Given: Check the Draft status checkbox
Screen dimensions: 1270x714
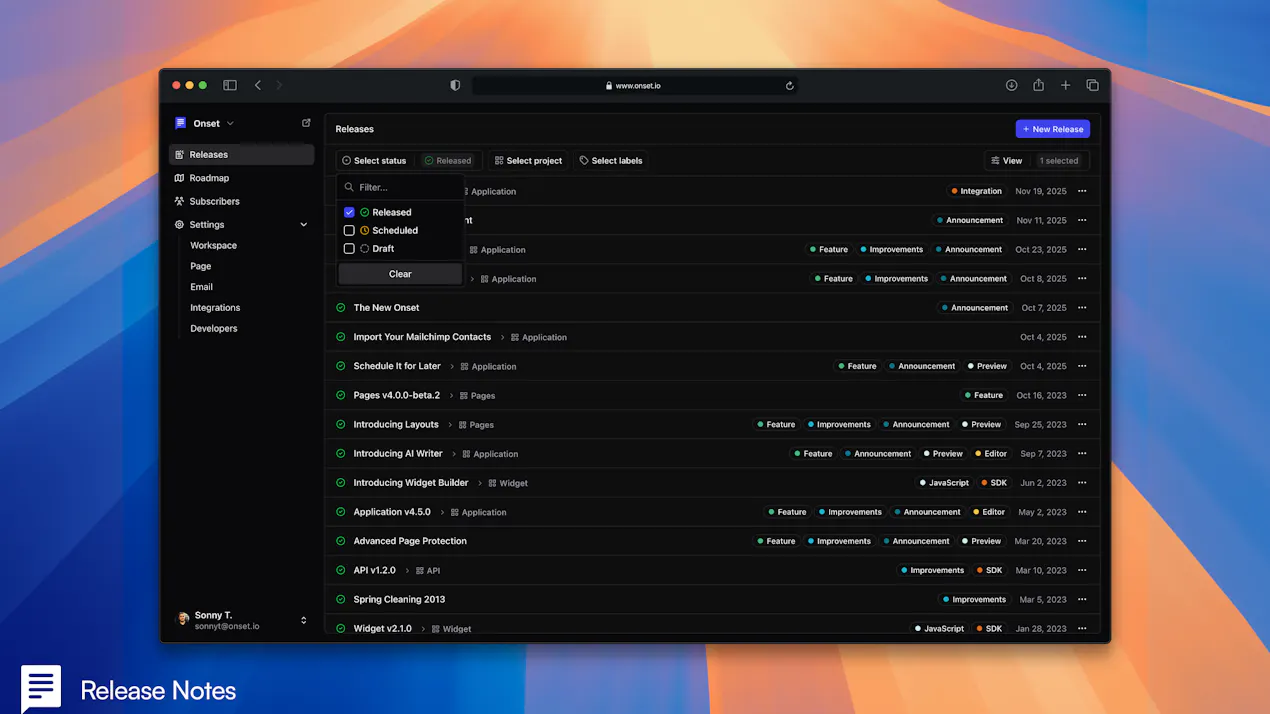Looking at the screenshot, I should coord(349,248).
